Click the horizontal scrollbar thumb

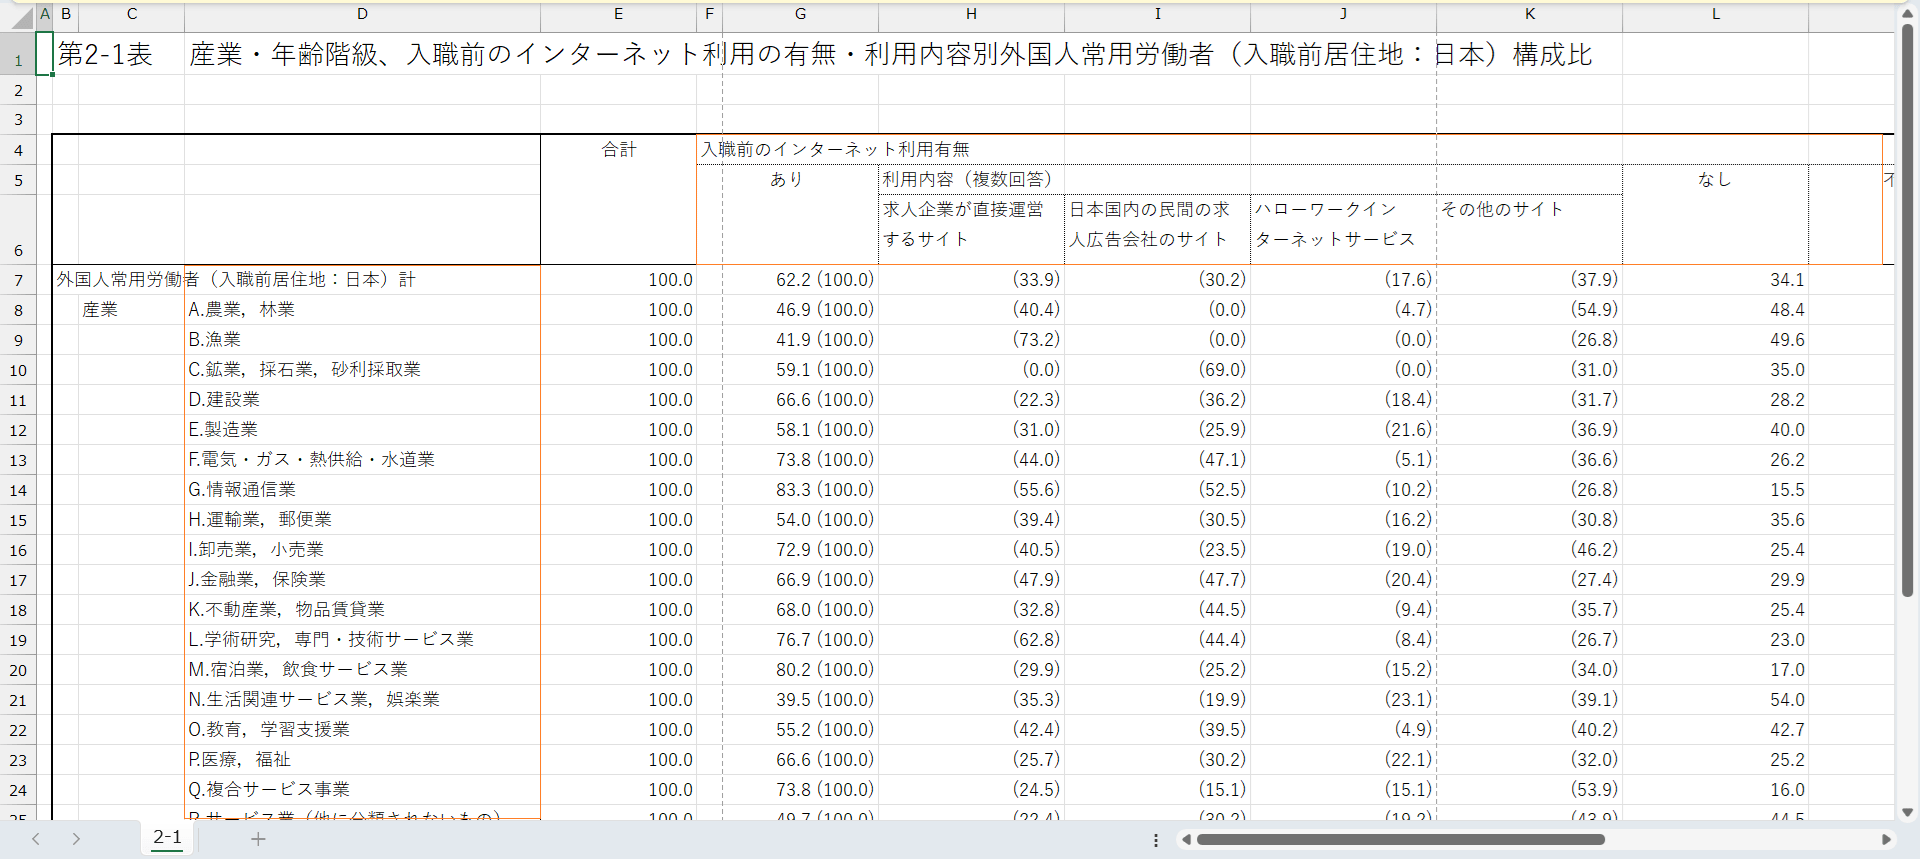click(x=1400, y=840)
